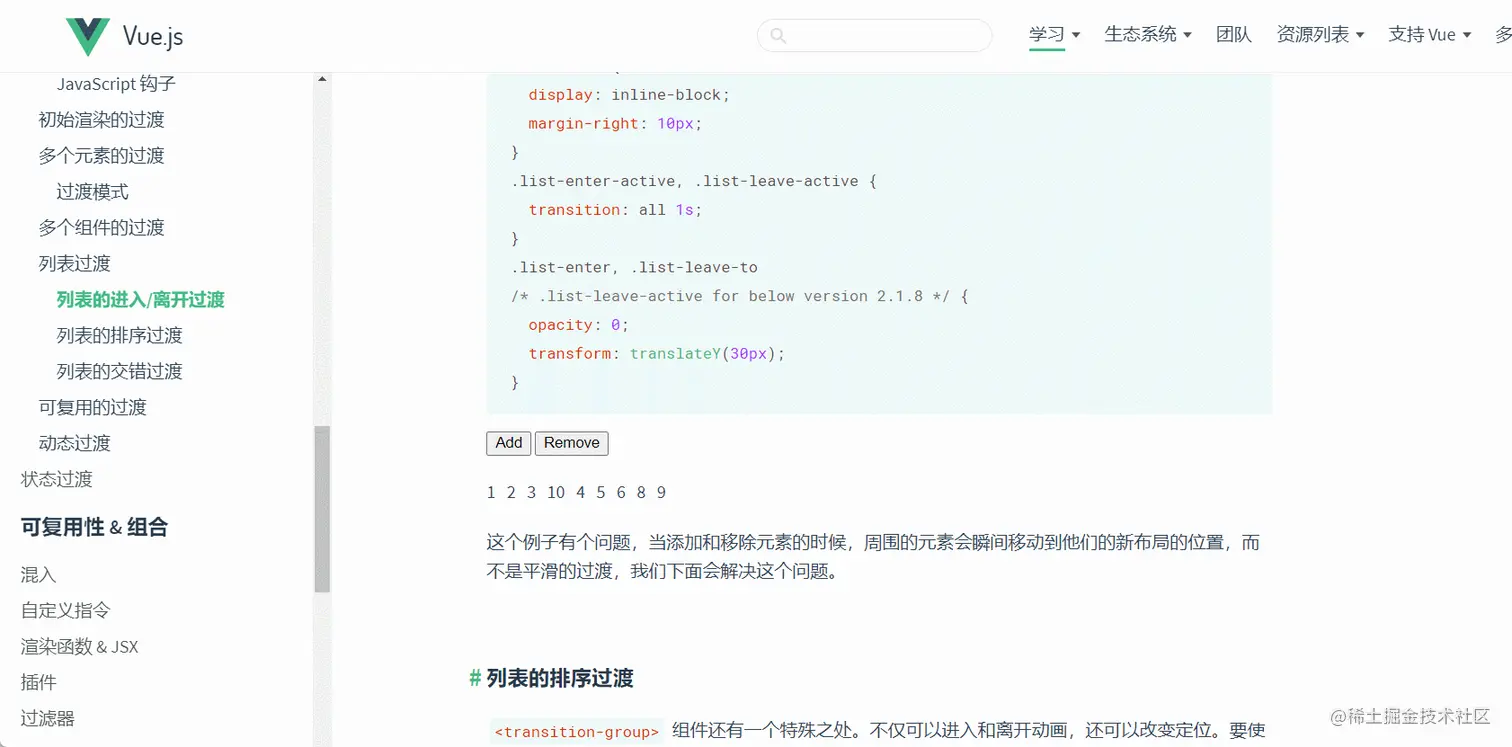Click the Vue.js logo icon

tap(87, 37)
